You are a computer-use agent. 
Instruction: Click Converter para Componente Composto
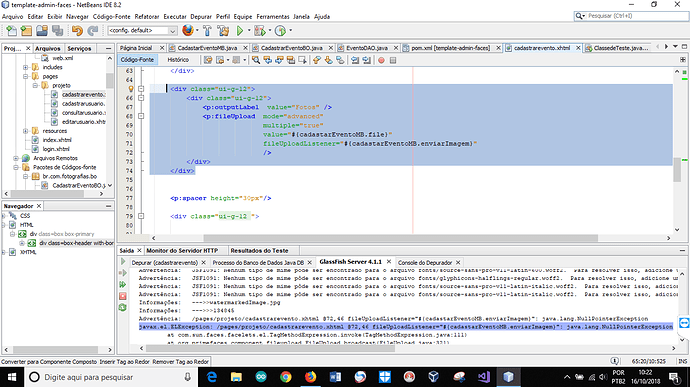point(49,362)
